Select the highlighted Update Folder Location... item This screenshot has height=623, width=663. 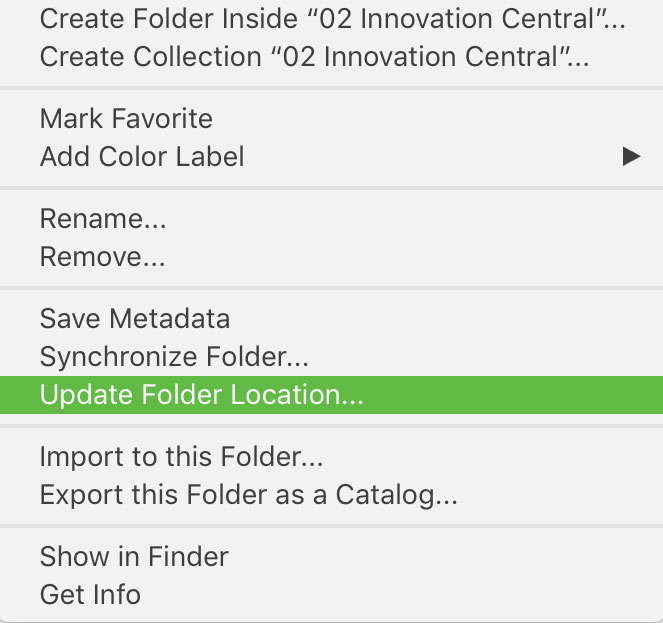(x=332, y=395)
